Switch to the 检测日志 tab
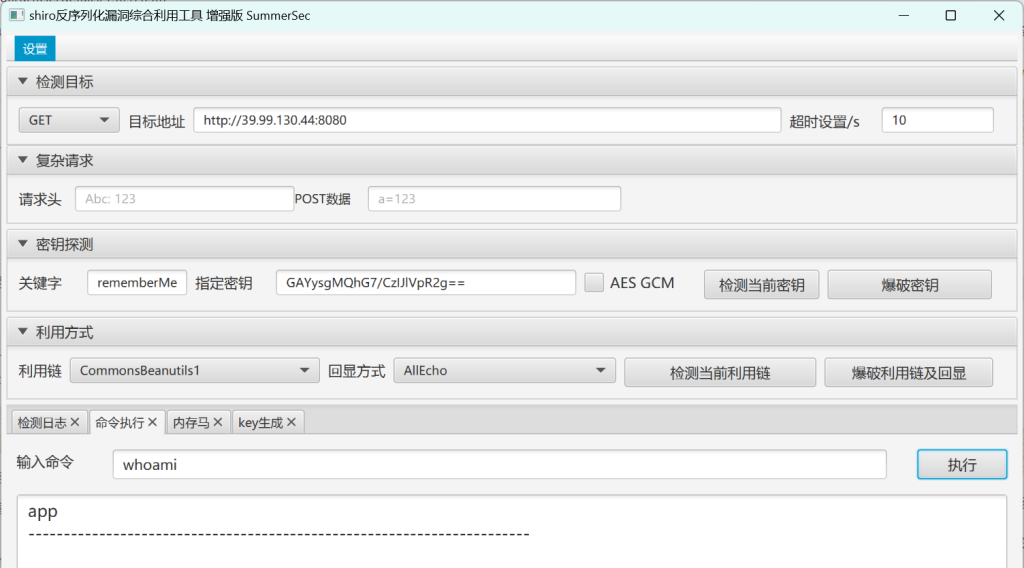 [x=42, y=423]
